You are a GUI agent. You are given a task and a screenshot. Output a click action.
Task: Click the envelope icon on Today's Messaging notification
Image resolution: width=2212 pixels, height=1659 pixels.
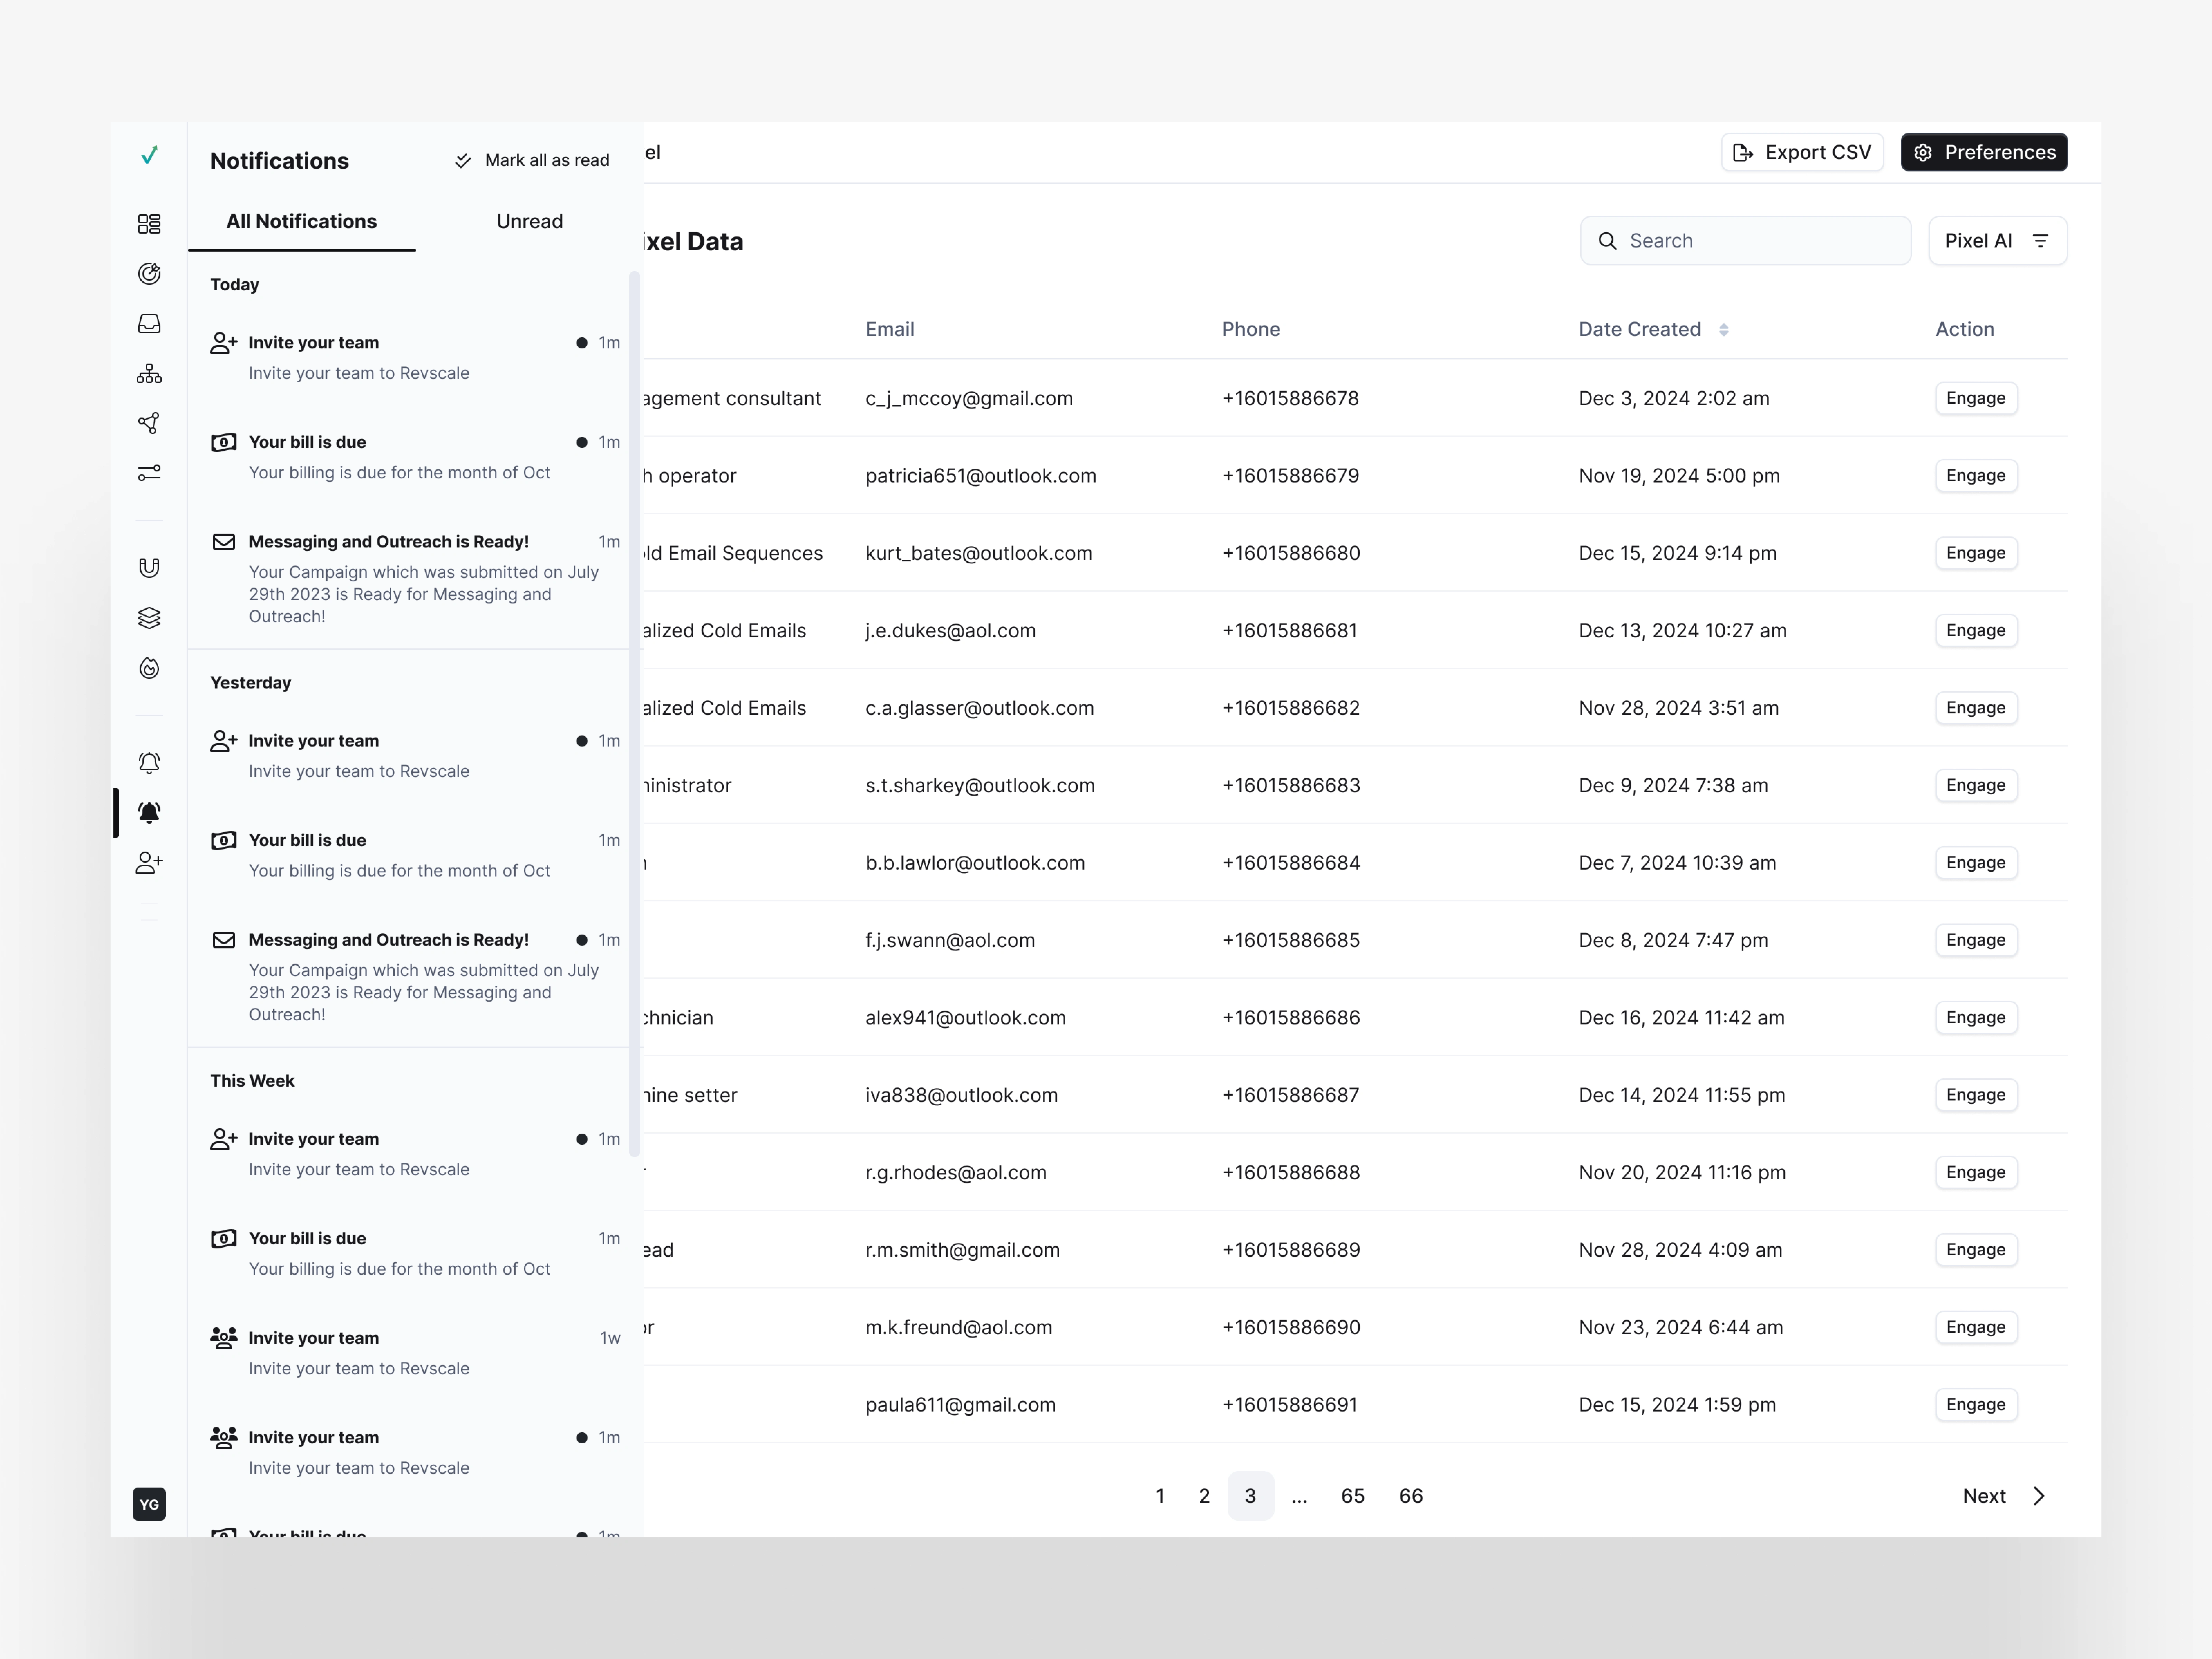tap(224, 542)
